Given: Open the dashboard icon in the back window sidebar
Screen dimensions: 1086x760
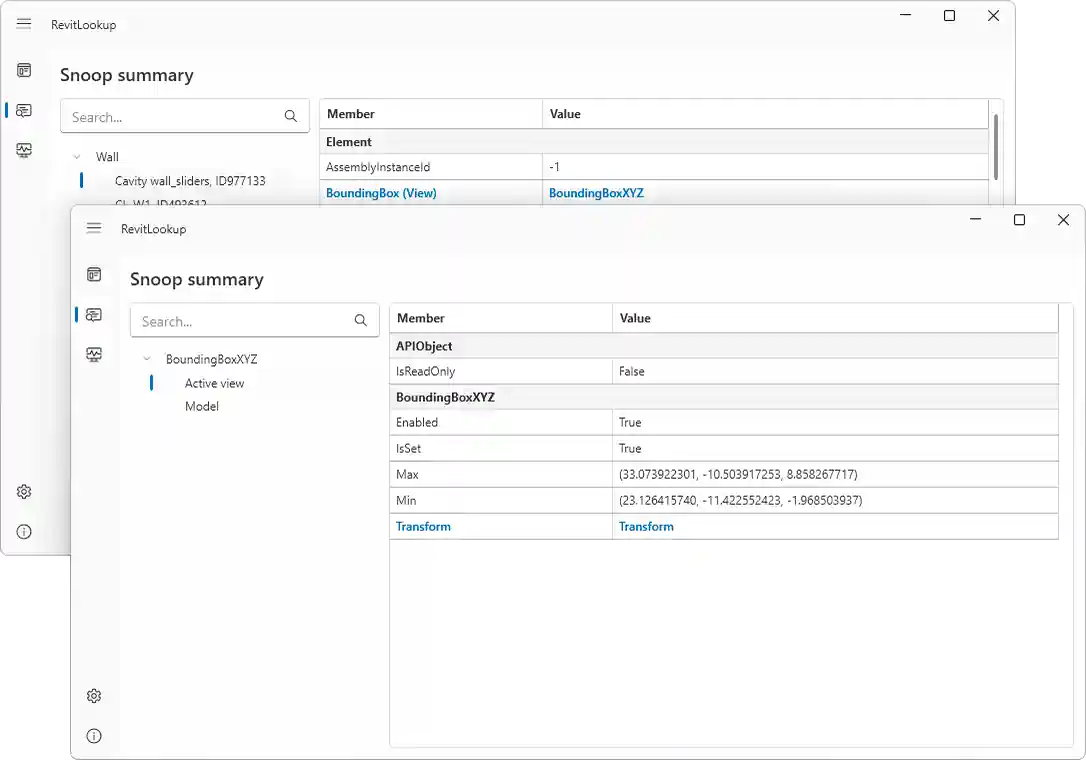Looking at the screenshot, I should [24, 70].
